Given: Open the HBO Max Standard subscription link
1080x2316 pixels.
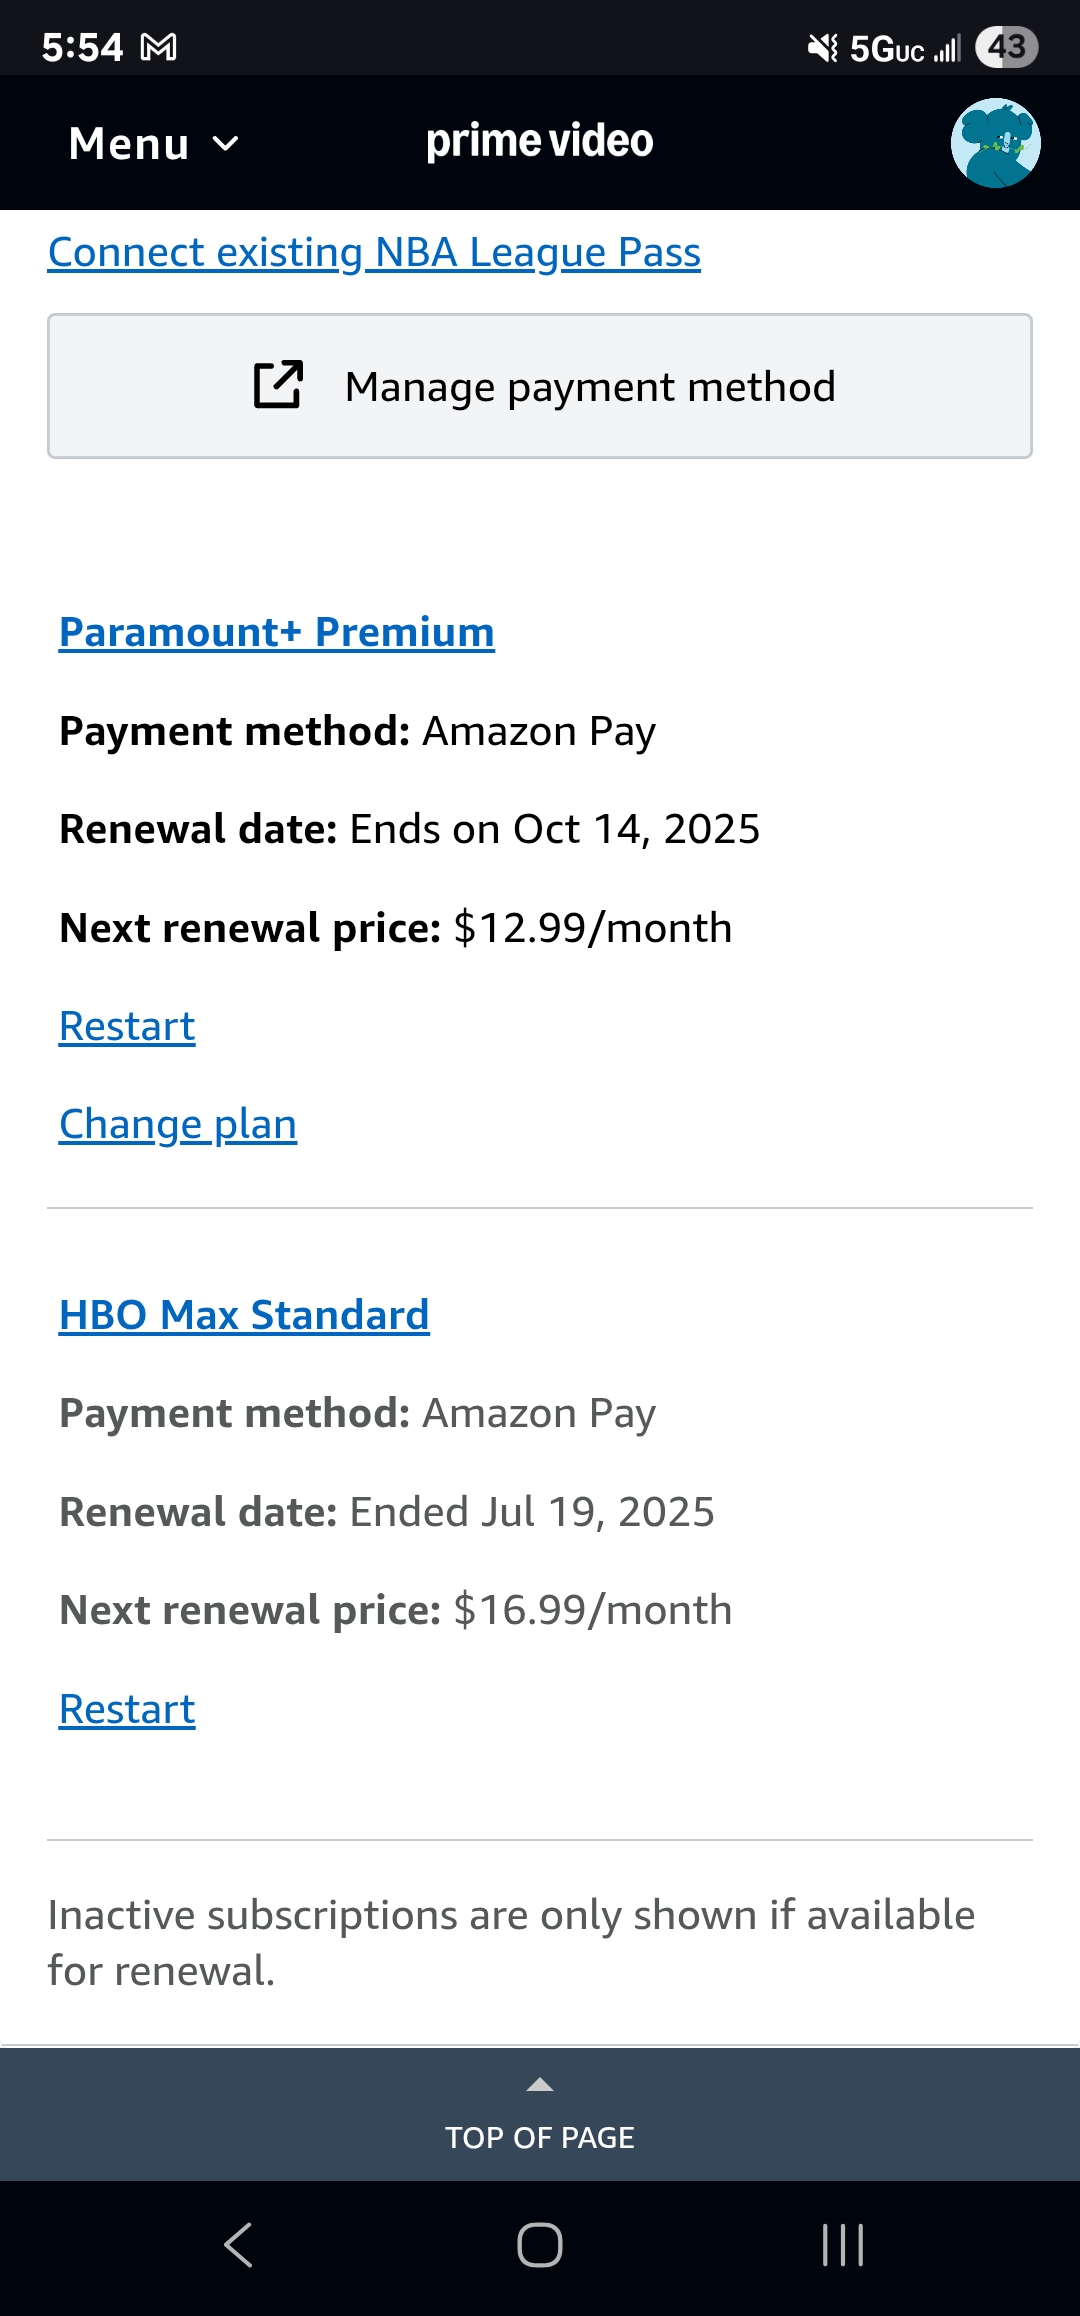Looking at the screenshot, I should pyautogui.click(x=244, y=1315).
